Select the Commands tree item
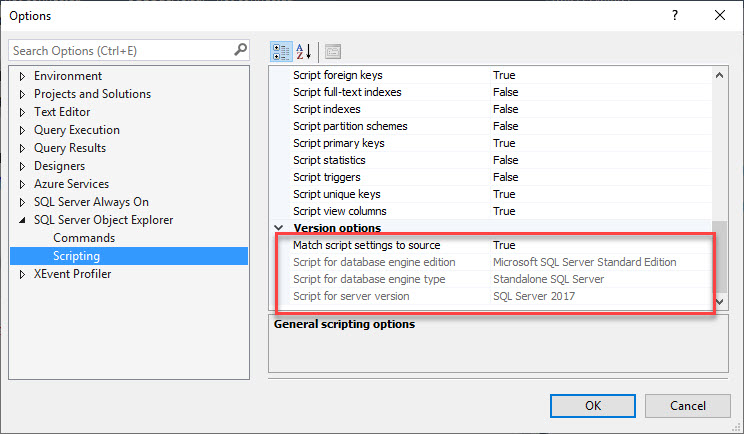 [84, 238]
